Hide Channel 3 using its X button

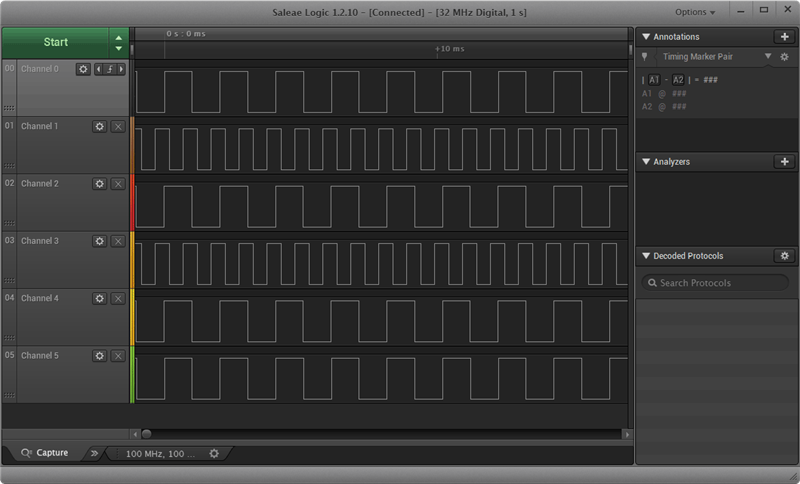117,241
